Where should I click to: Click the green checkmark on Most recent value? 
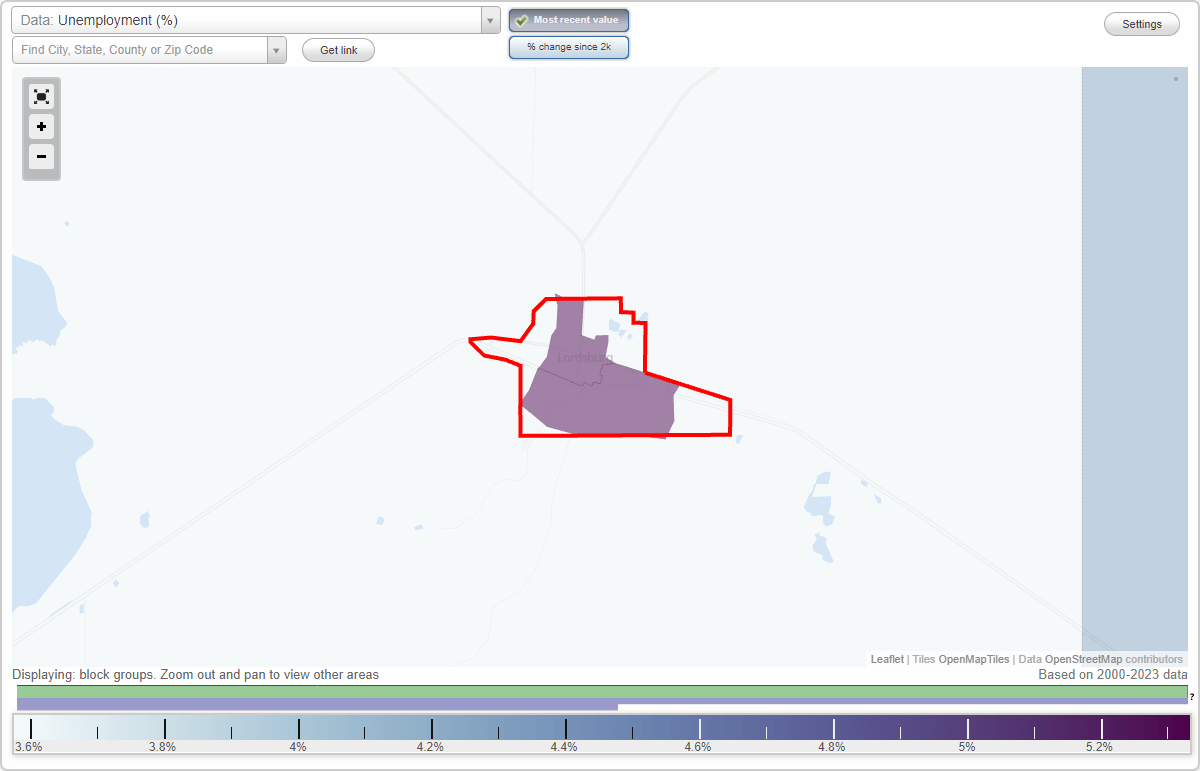pos(522,20)
